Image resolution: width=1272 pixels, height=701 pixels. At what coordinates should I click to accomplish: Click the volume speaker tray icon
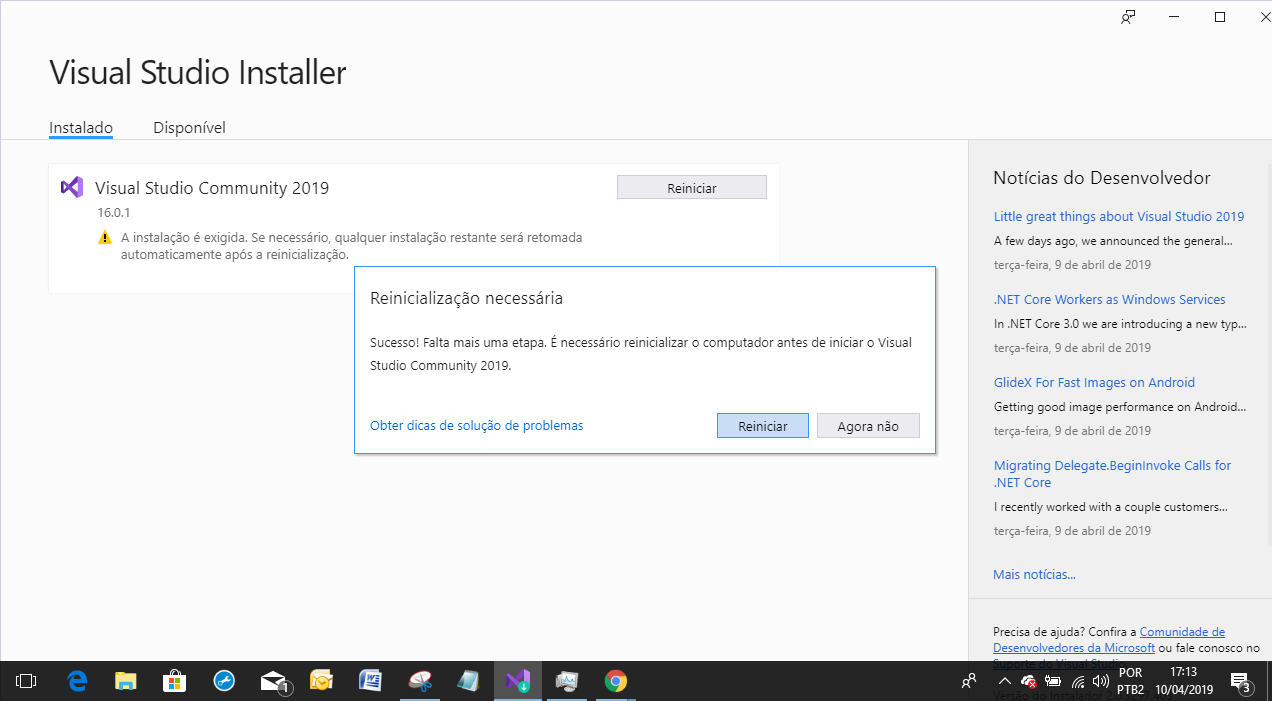point(1101,681)
